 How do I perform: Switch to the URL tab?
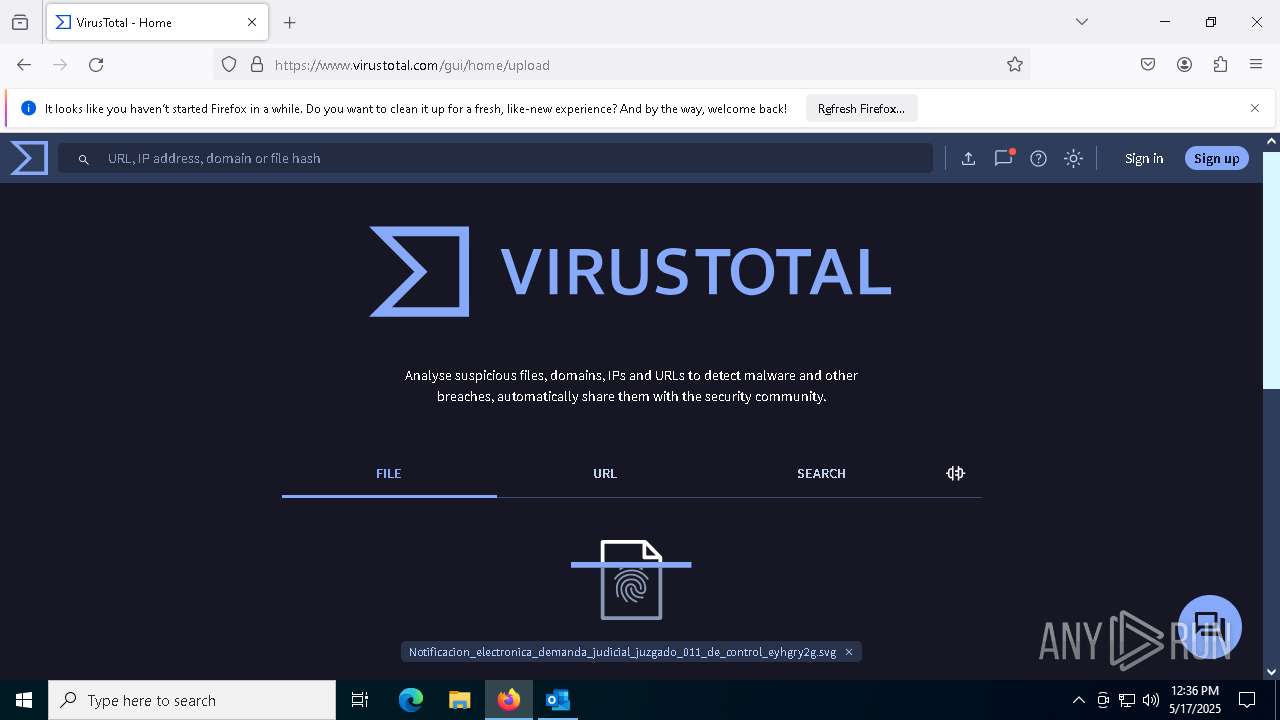click(605, 474)
